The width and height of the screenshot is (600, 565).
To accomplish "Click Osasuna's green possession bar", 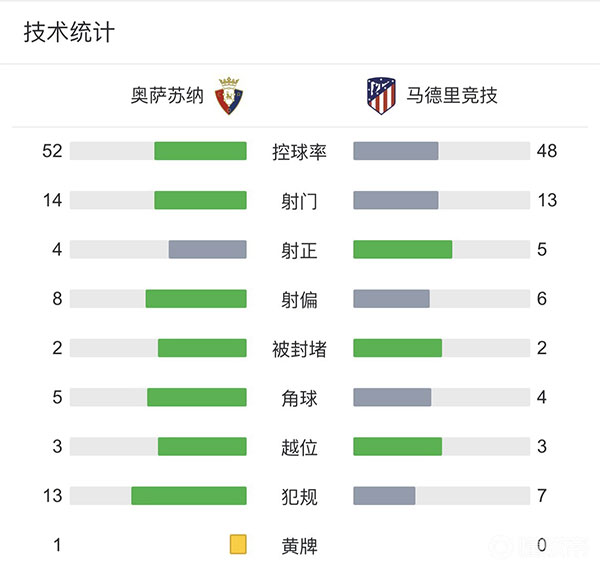I will coord(200,151).
